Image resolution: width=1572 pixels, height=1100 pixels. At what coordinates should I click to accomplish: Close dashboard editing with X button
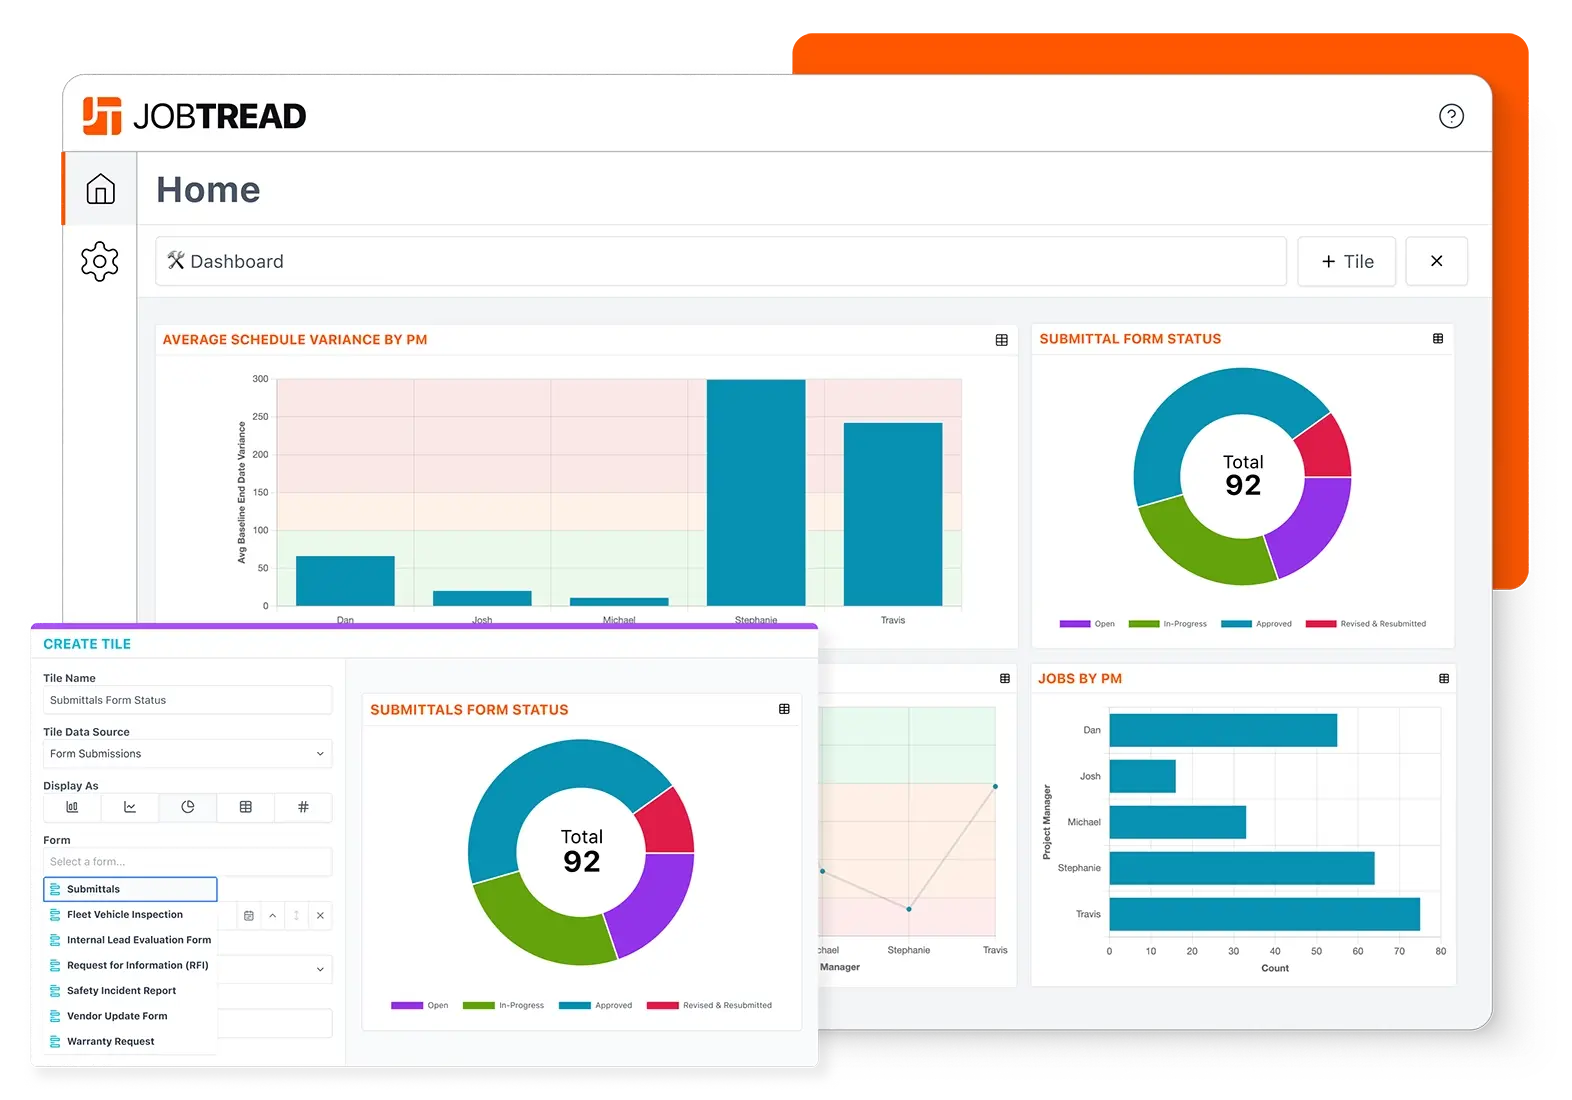coord(1436,261)
